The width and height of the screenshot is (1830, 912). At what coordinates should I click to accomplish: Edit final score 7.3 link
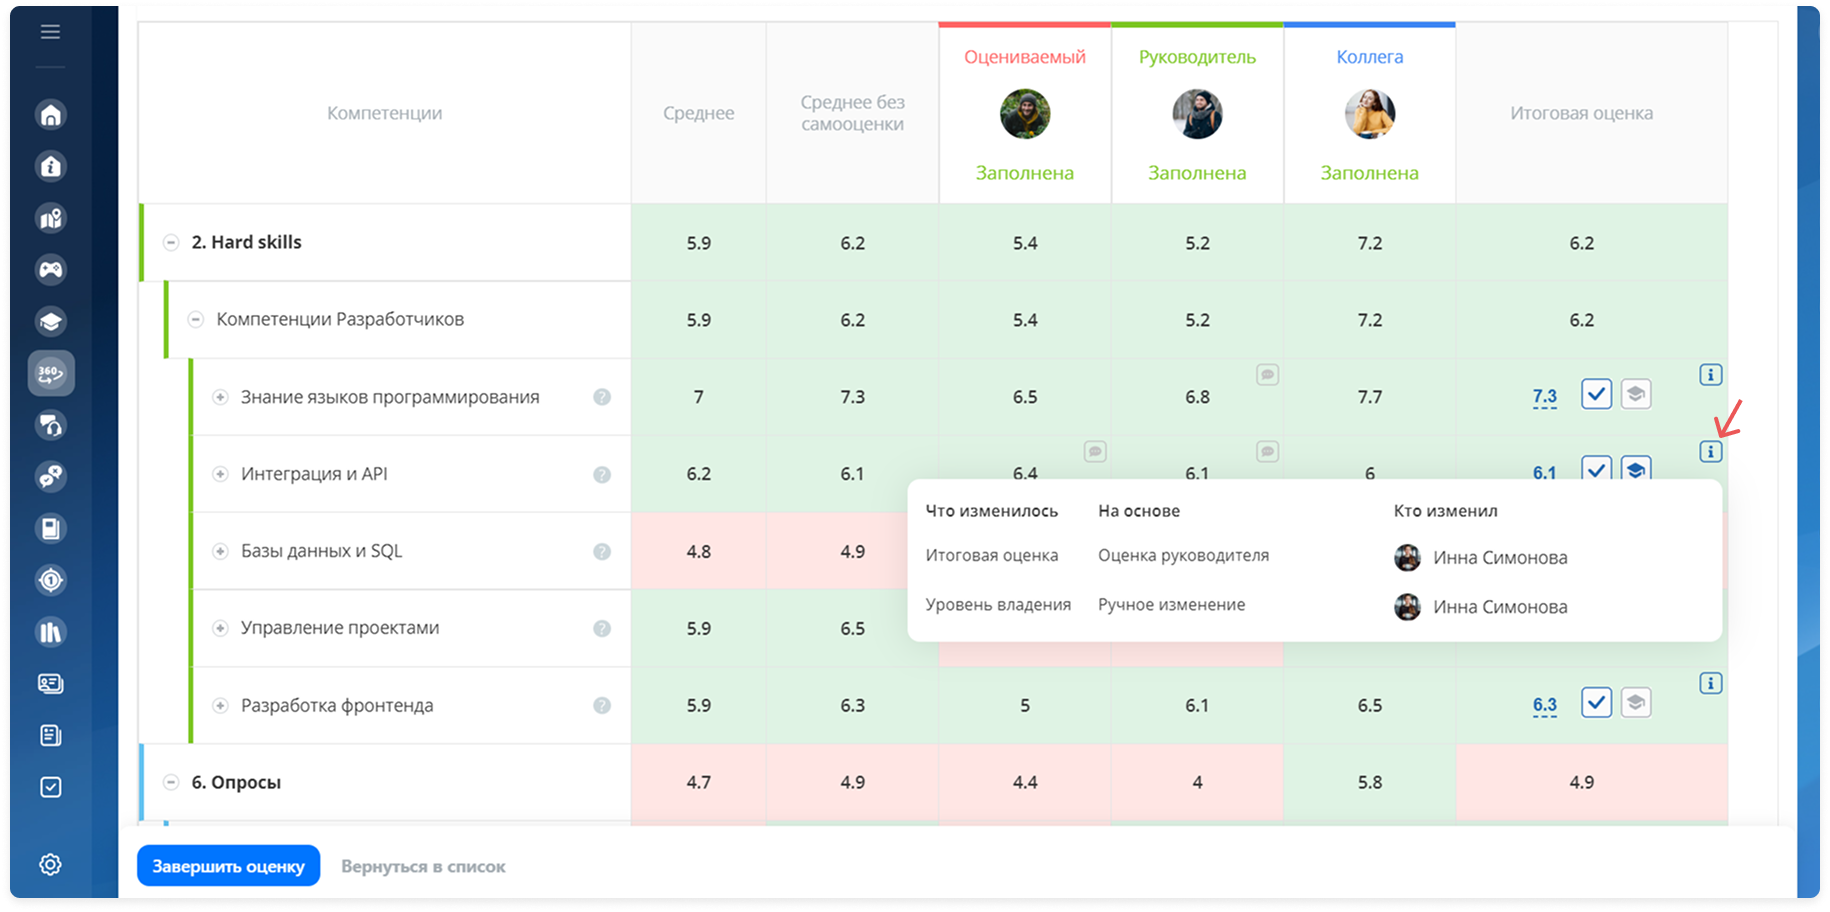(1544, 397)
